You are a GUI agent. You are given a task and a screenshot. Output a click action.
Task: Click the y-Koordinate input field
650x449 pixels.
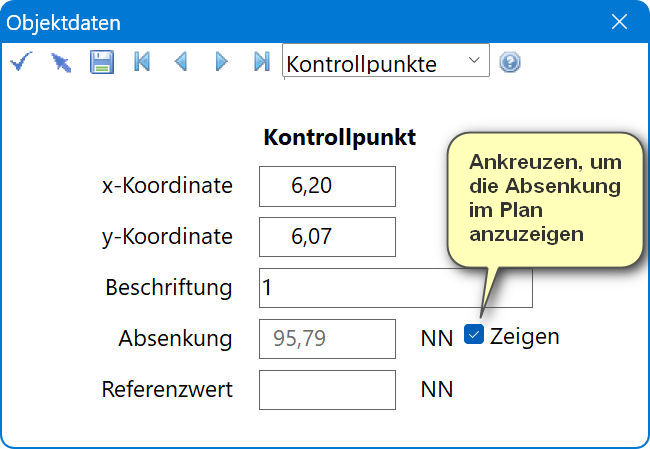coord(327,237)
